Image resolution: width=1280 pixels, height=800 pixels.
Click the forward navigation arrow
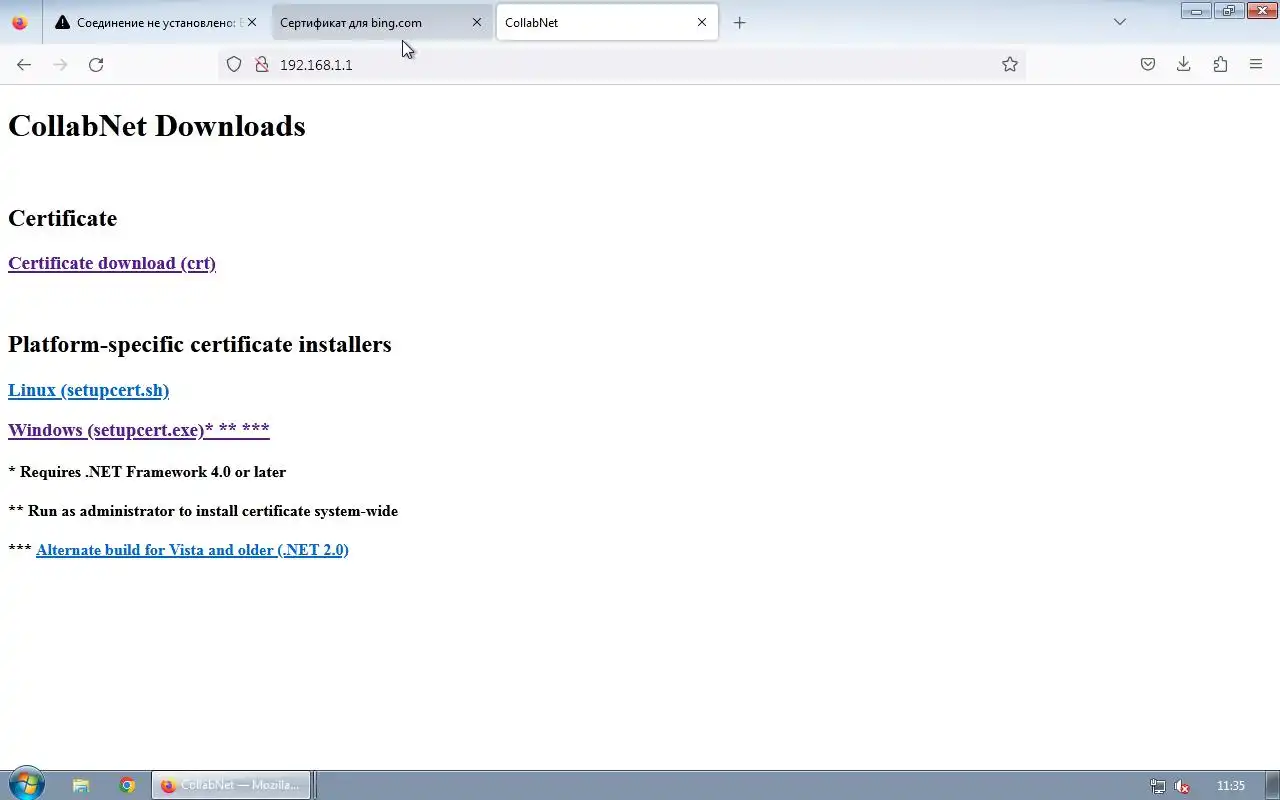click(60, 64)
